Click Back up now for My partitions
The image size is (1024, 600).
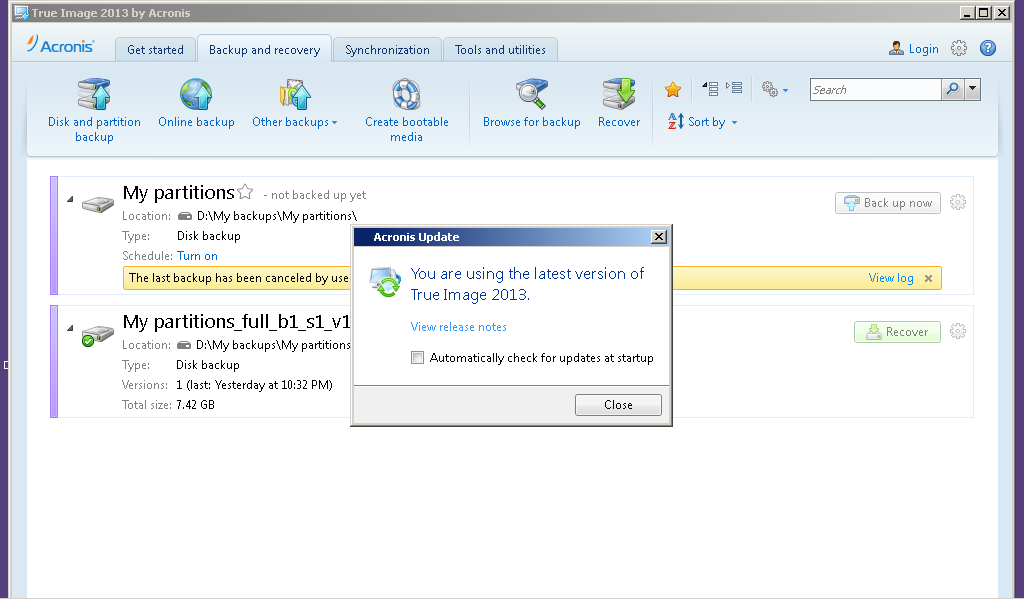click(888, 203)
